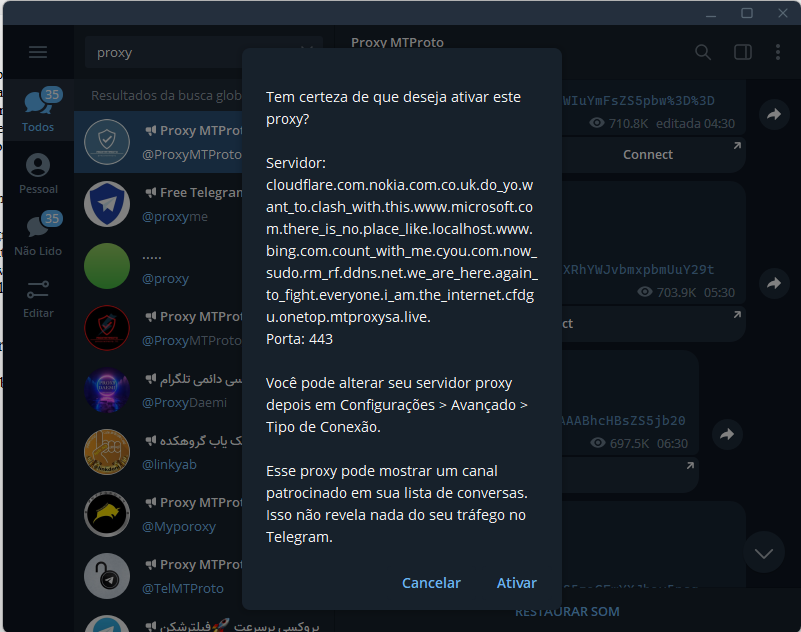801x632 pixels.
Task: Activate the proxy with Ativar button
Action: (516, 583)
